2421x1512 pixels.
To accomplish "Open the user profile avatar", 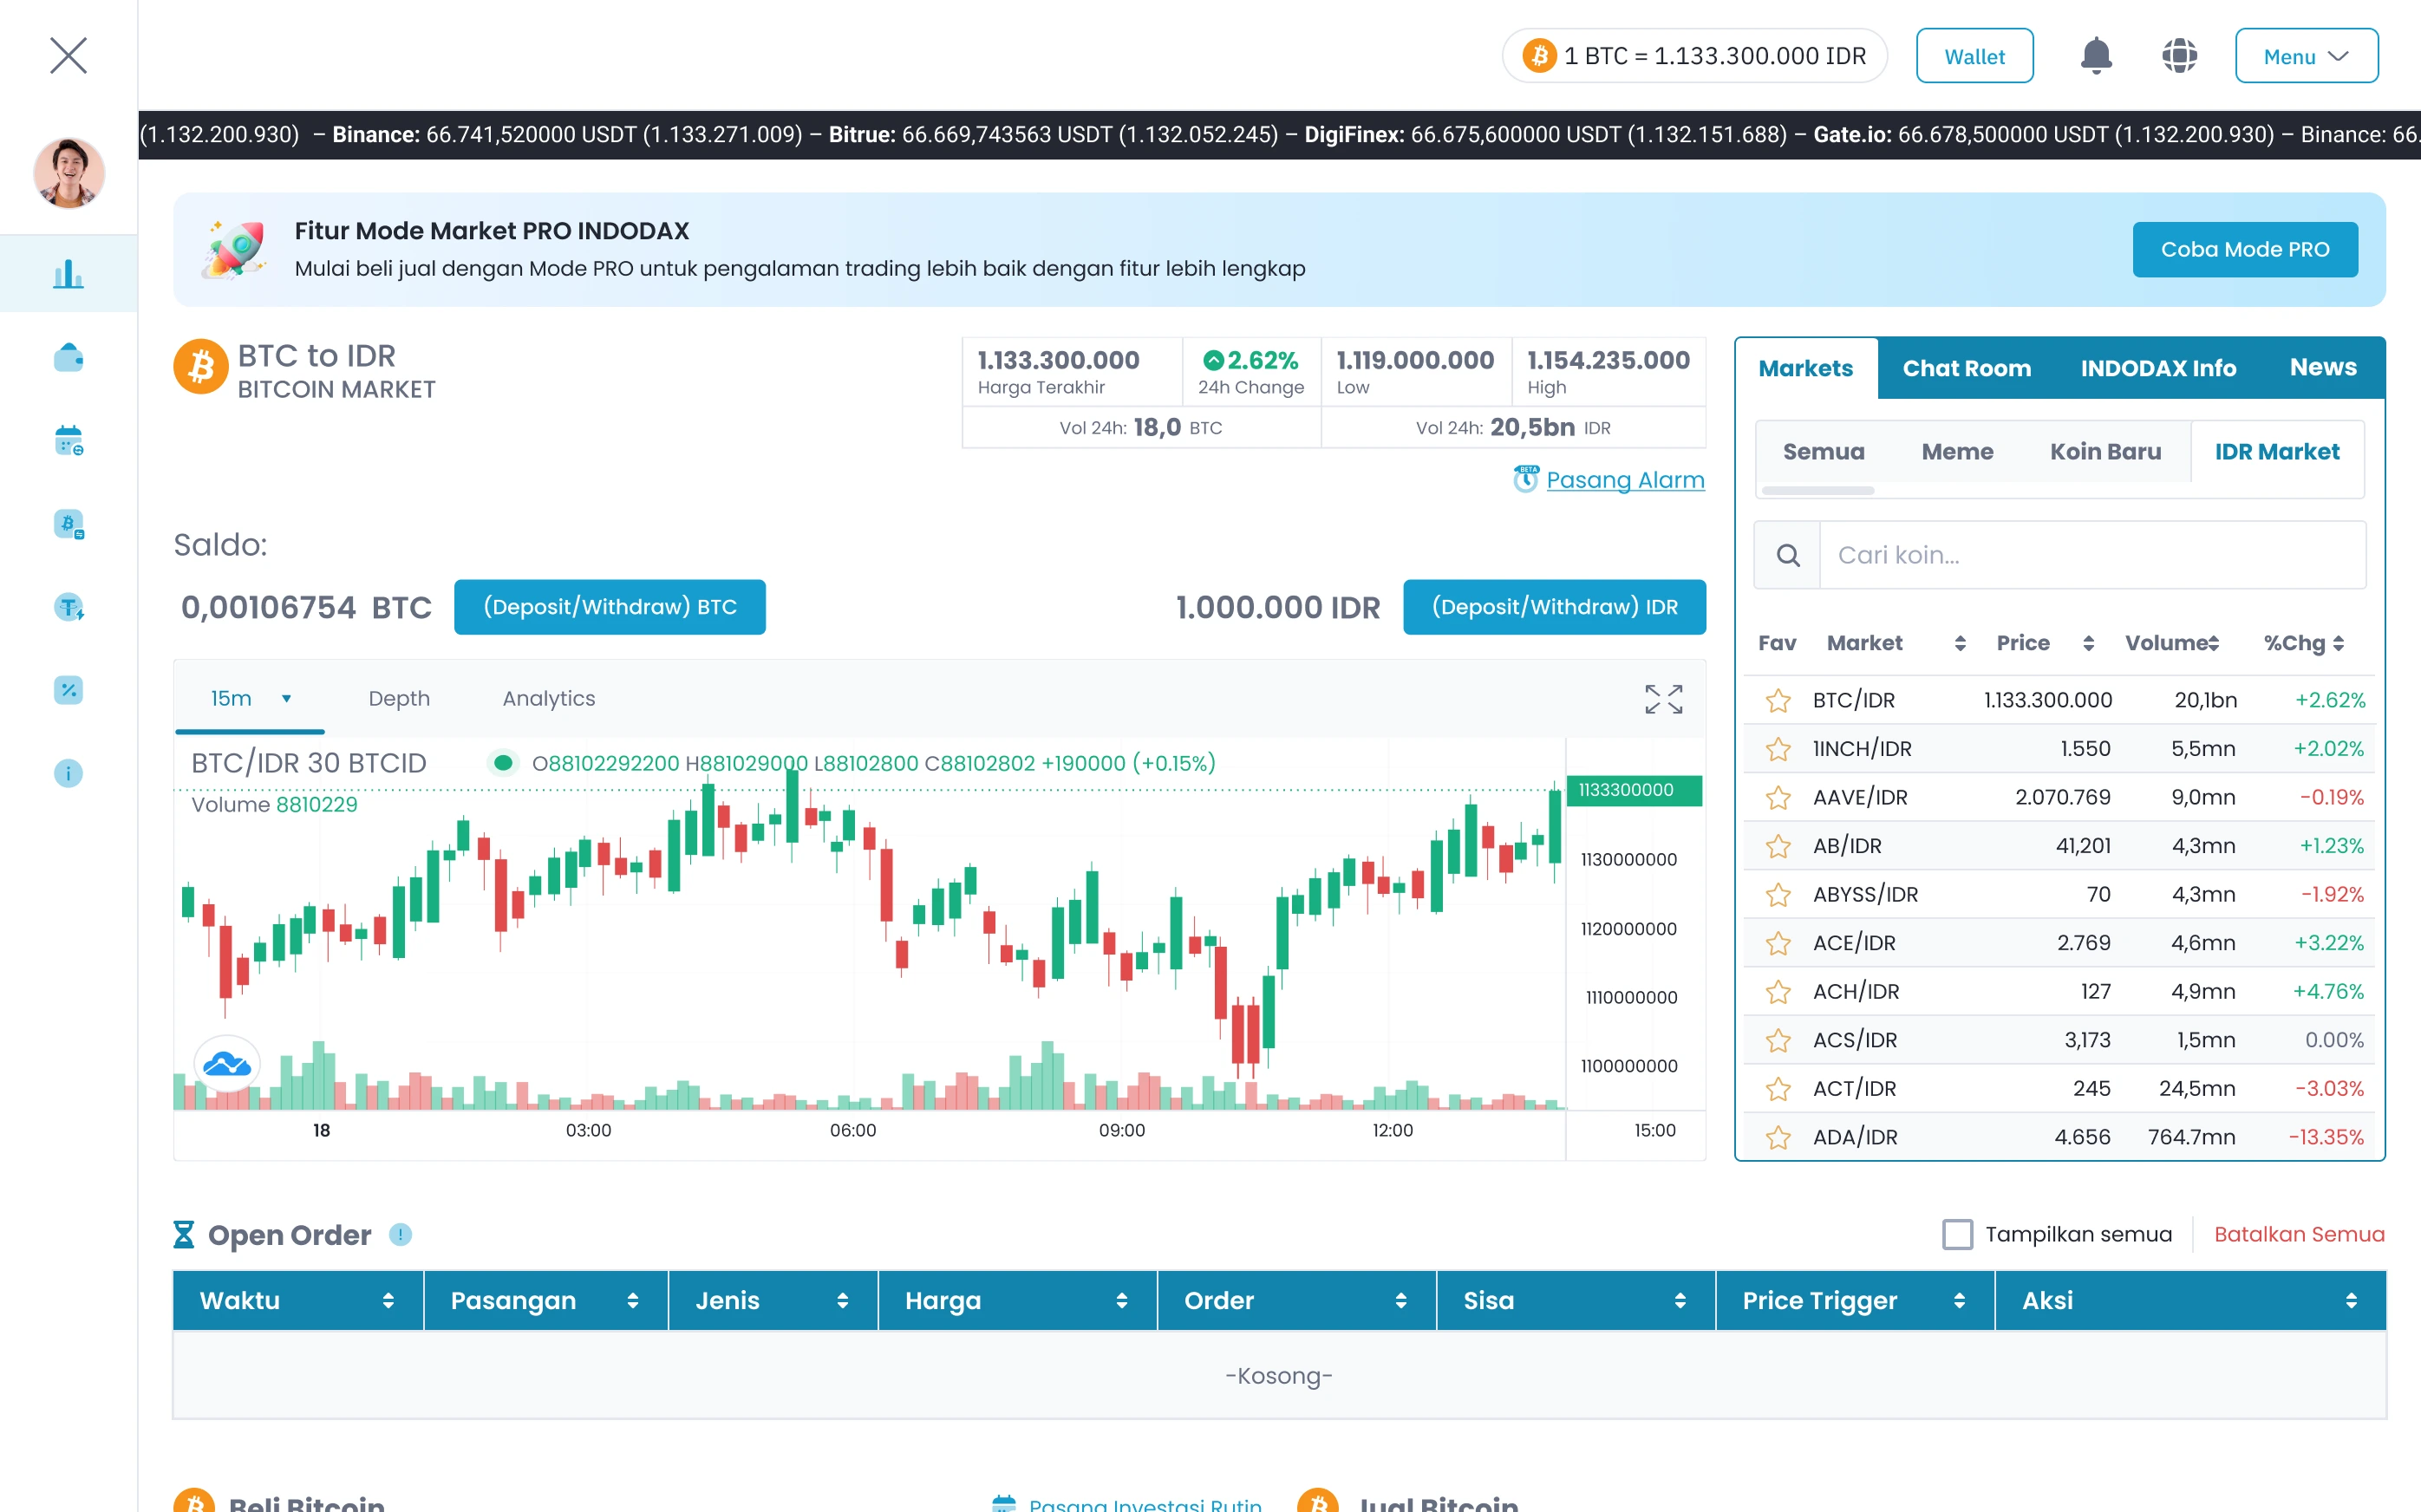I will [69, 173].
